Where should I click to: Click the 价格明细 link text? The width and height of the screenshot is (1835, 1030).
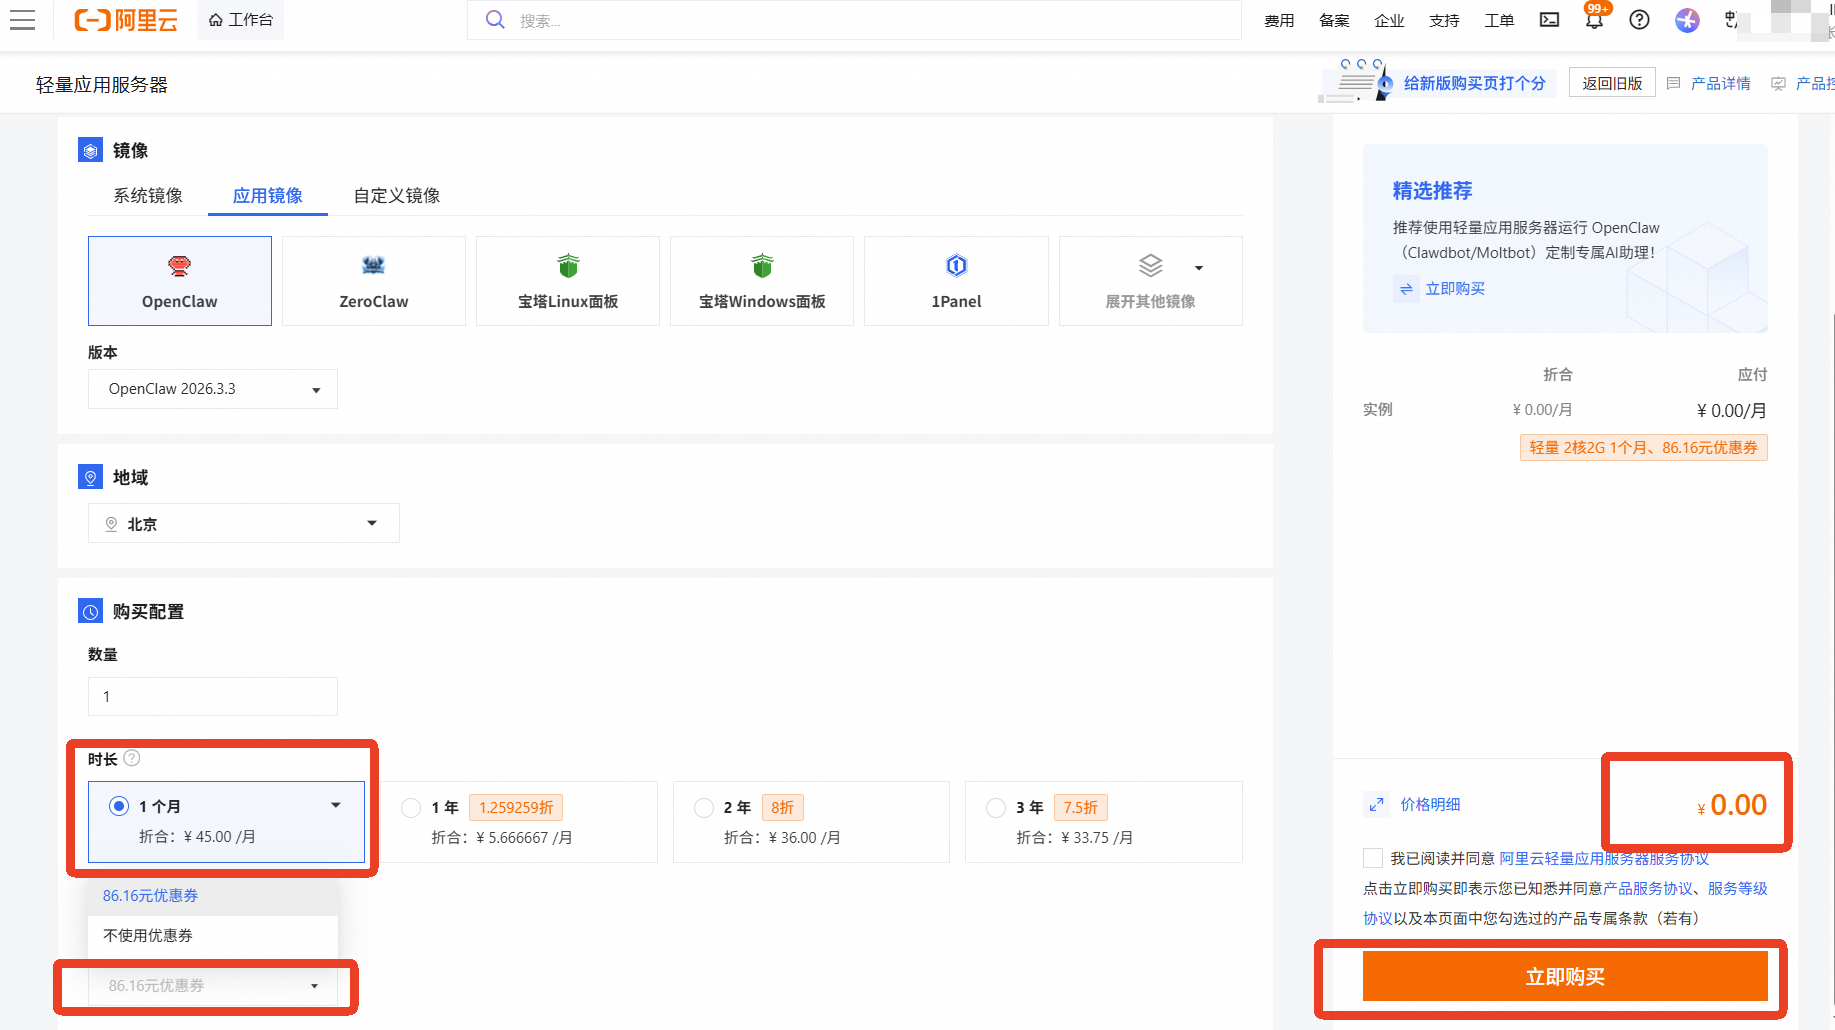pos(1430,804)
